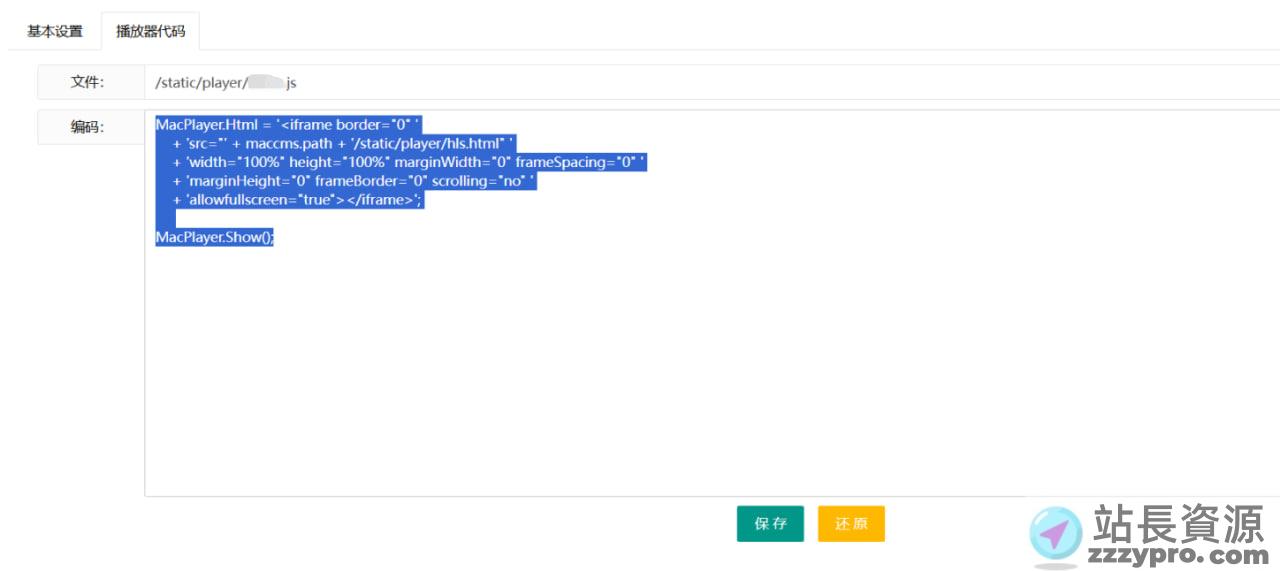Click the 文件 label
The width and height of the screenshot is (1280, 571).
pos(90,82)
